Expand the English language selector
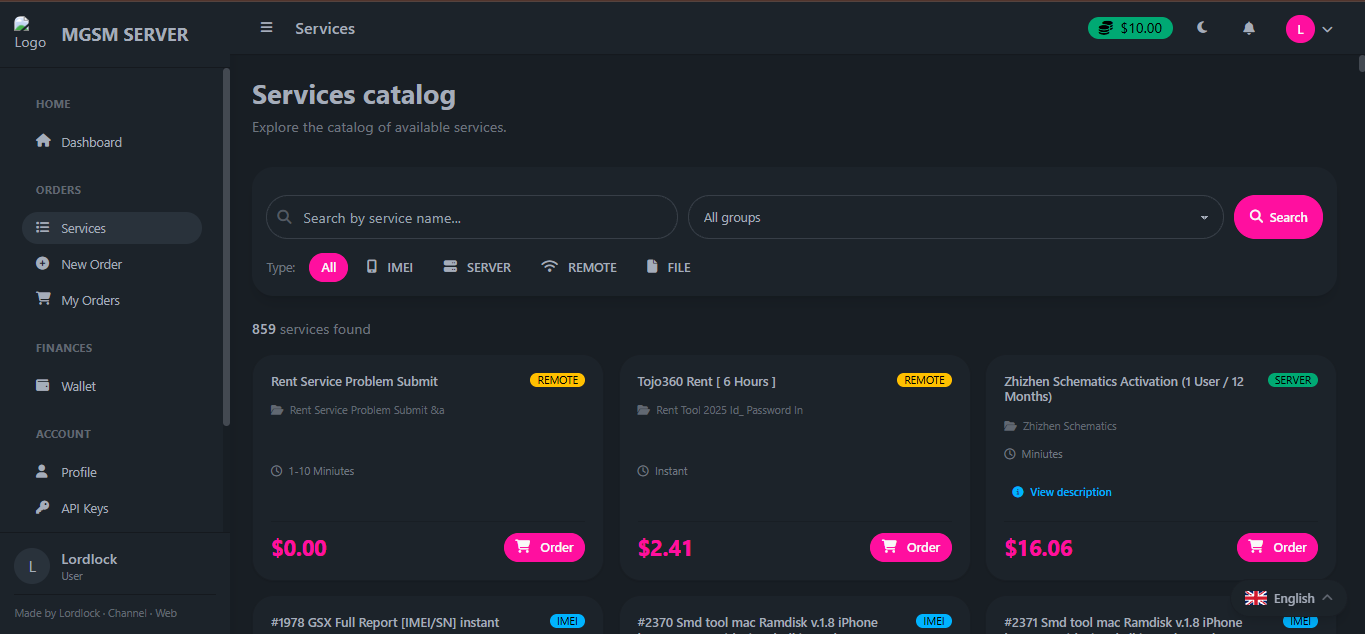Screen dimensions: 1365x634 tap(1288, 598)
